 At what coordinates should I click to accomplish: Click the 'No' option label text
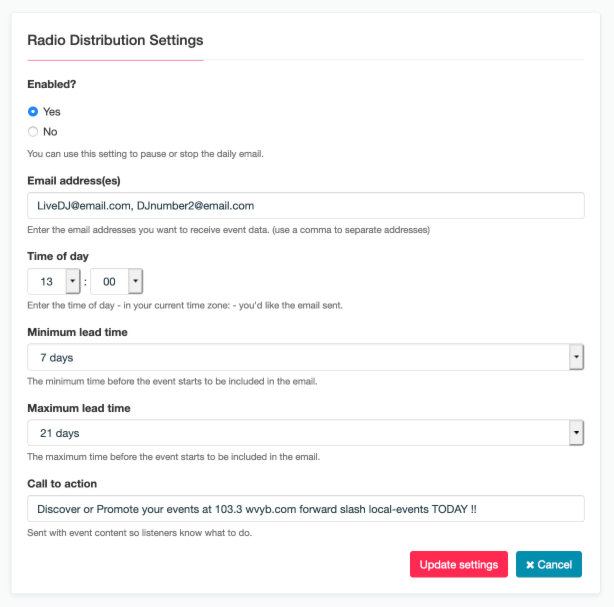[50, 132]
